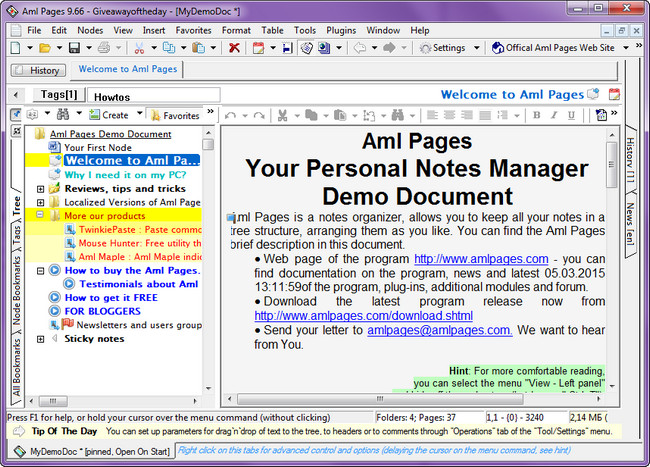Open the Favorites menu
Image resolution: width=650 pixels, height=467 pixels.
(193, 30)
